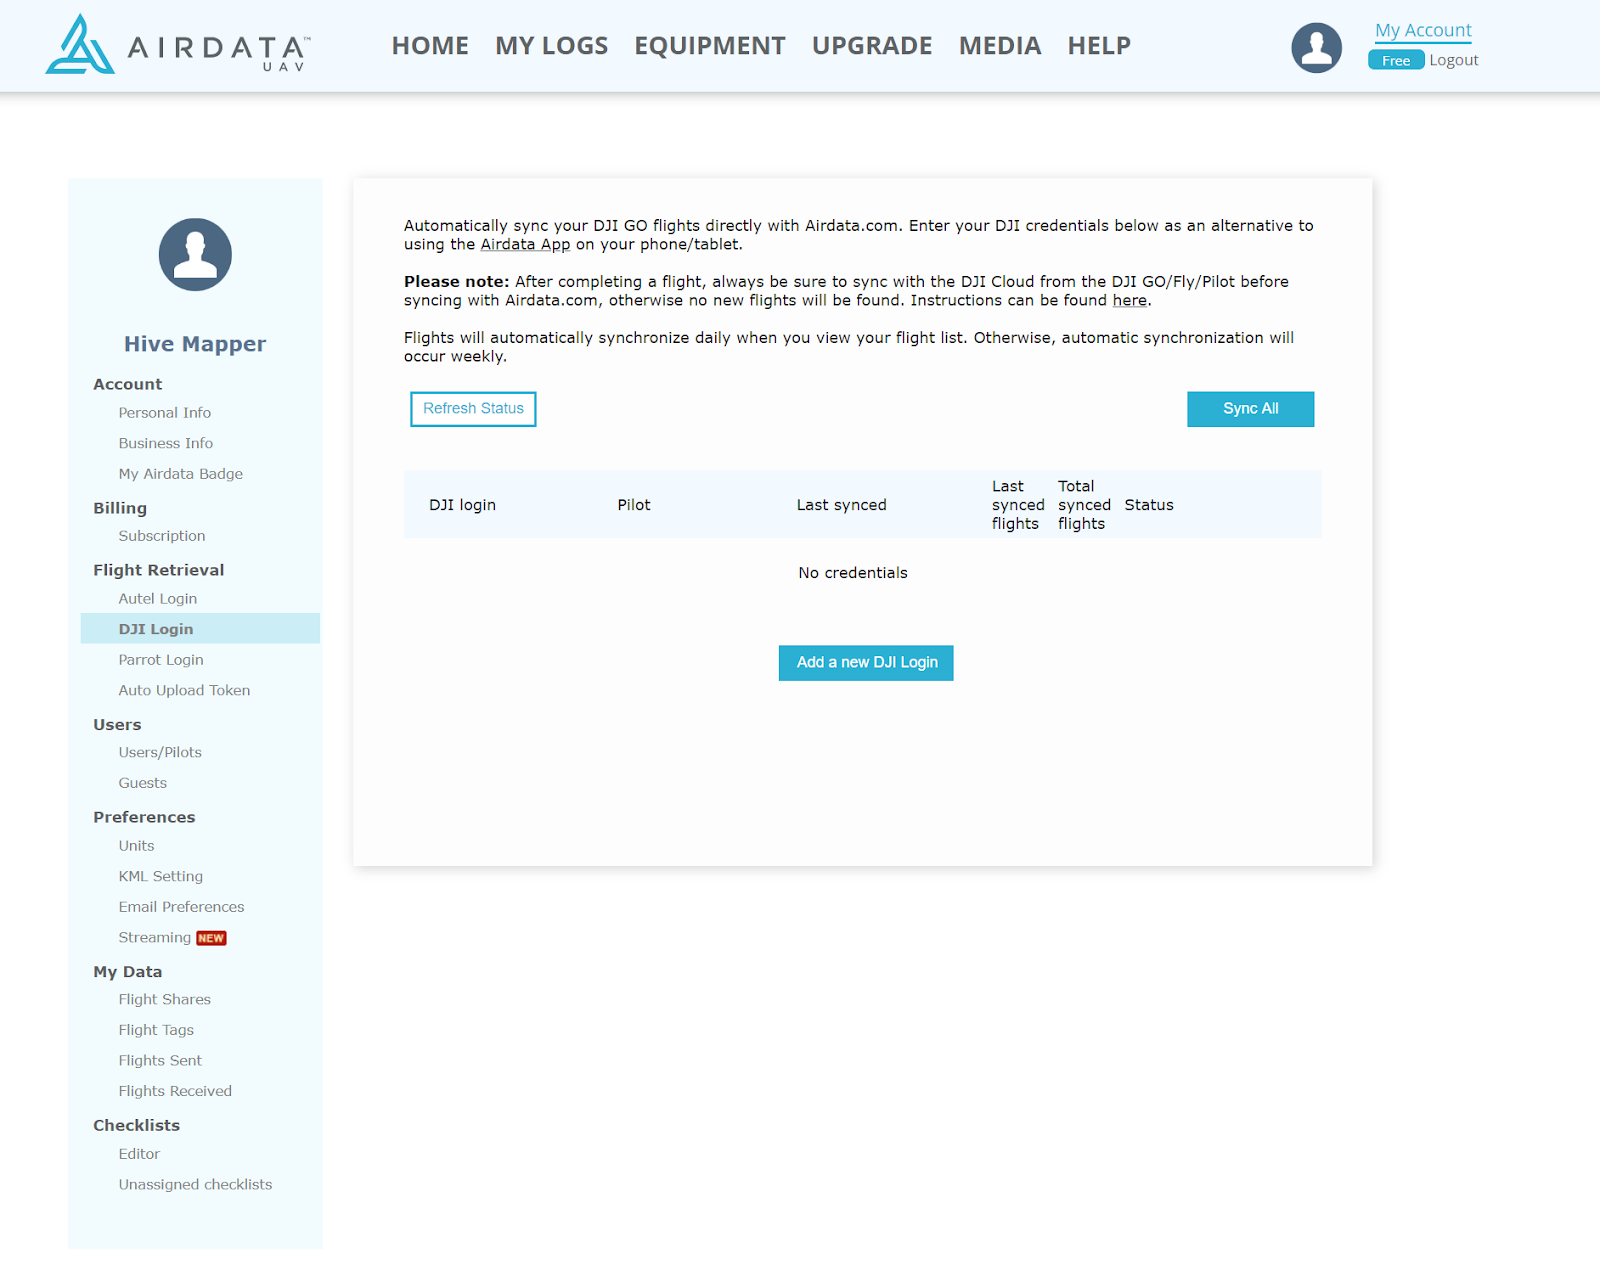The width and height of the screenshot is (1600, 1282).
Task: View Flights Sent
Action: [160, 1061]
